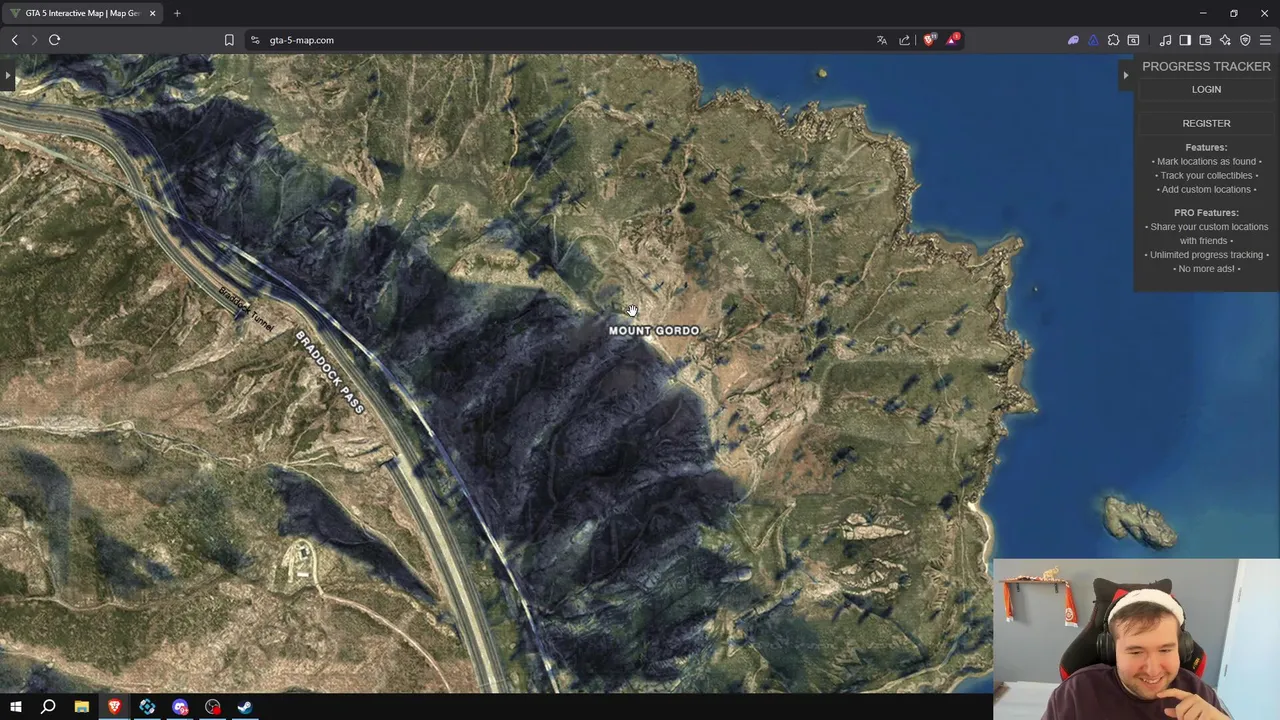Bookmark this page with the bookmark icon
The image size is (1280, 720).
[229, 40]
